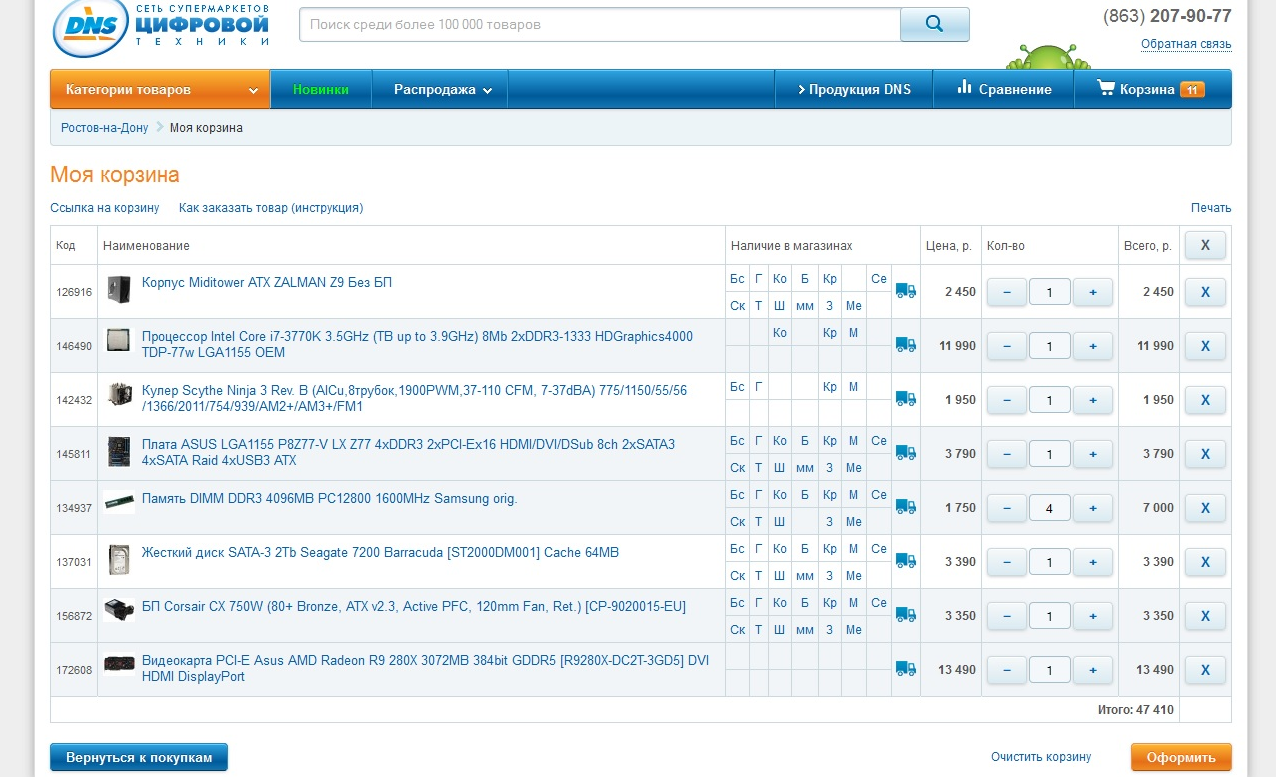This screenshot has width=1276, height=777.
Task: Remove Samsung DDR3 memory with X button
Action: [1205, 508]
